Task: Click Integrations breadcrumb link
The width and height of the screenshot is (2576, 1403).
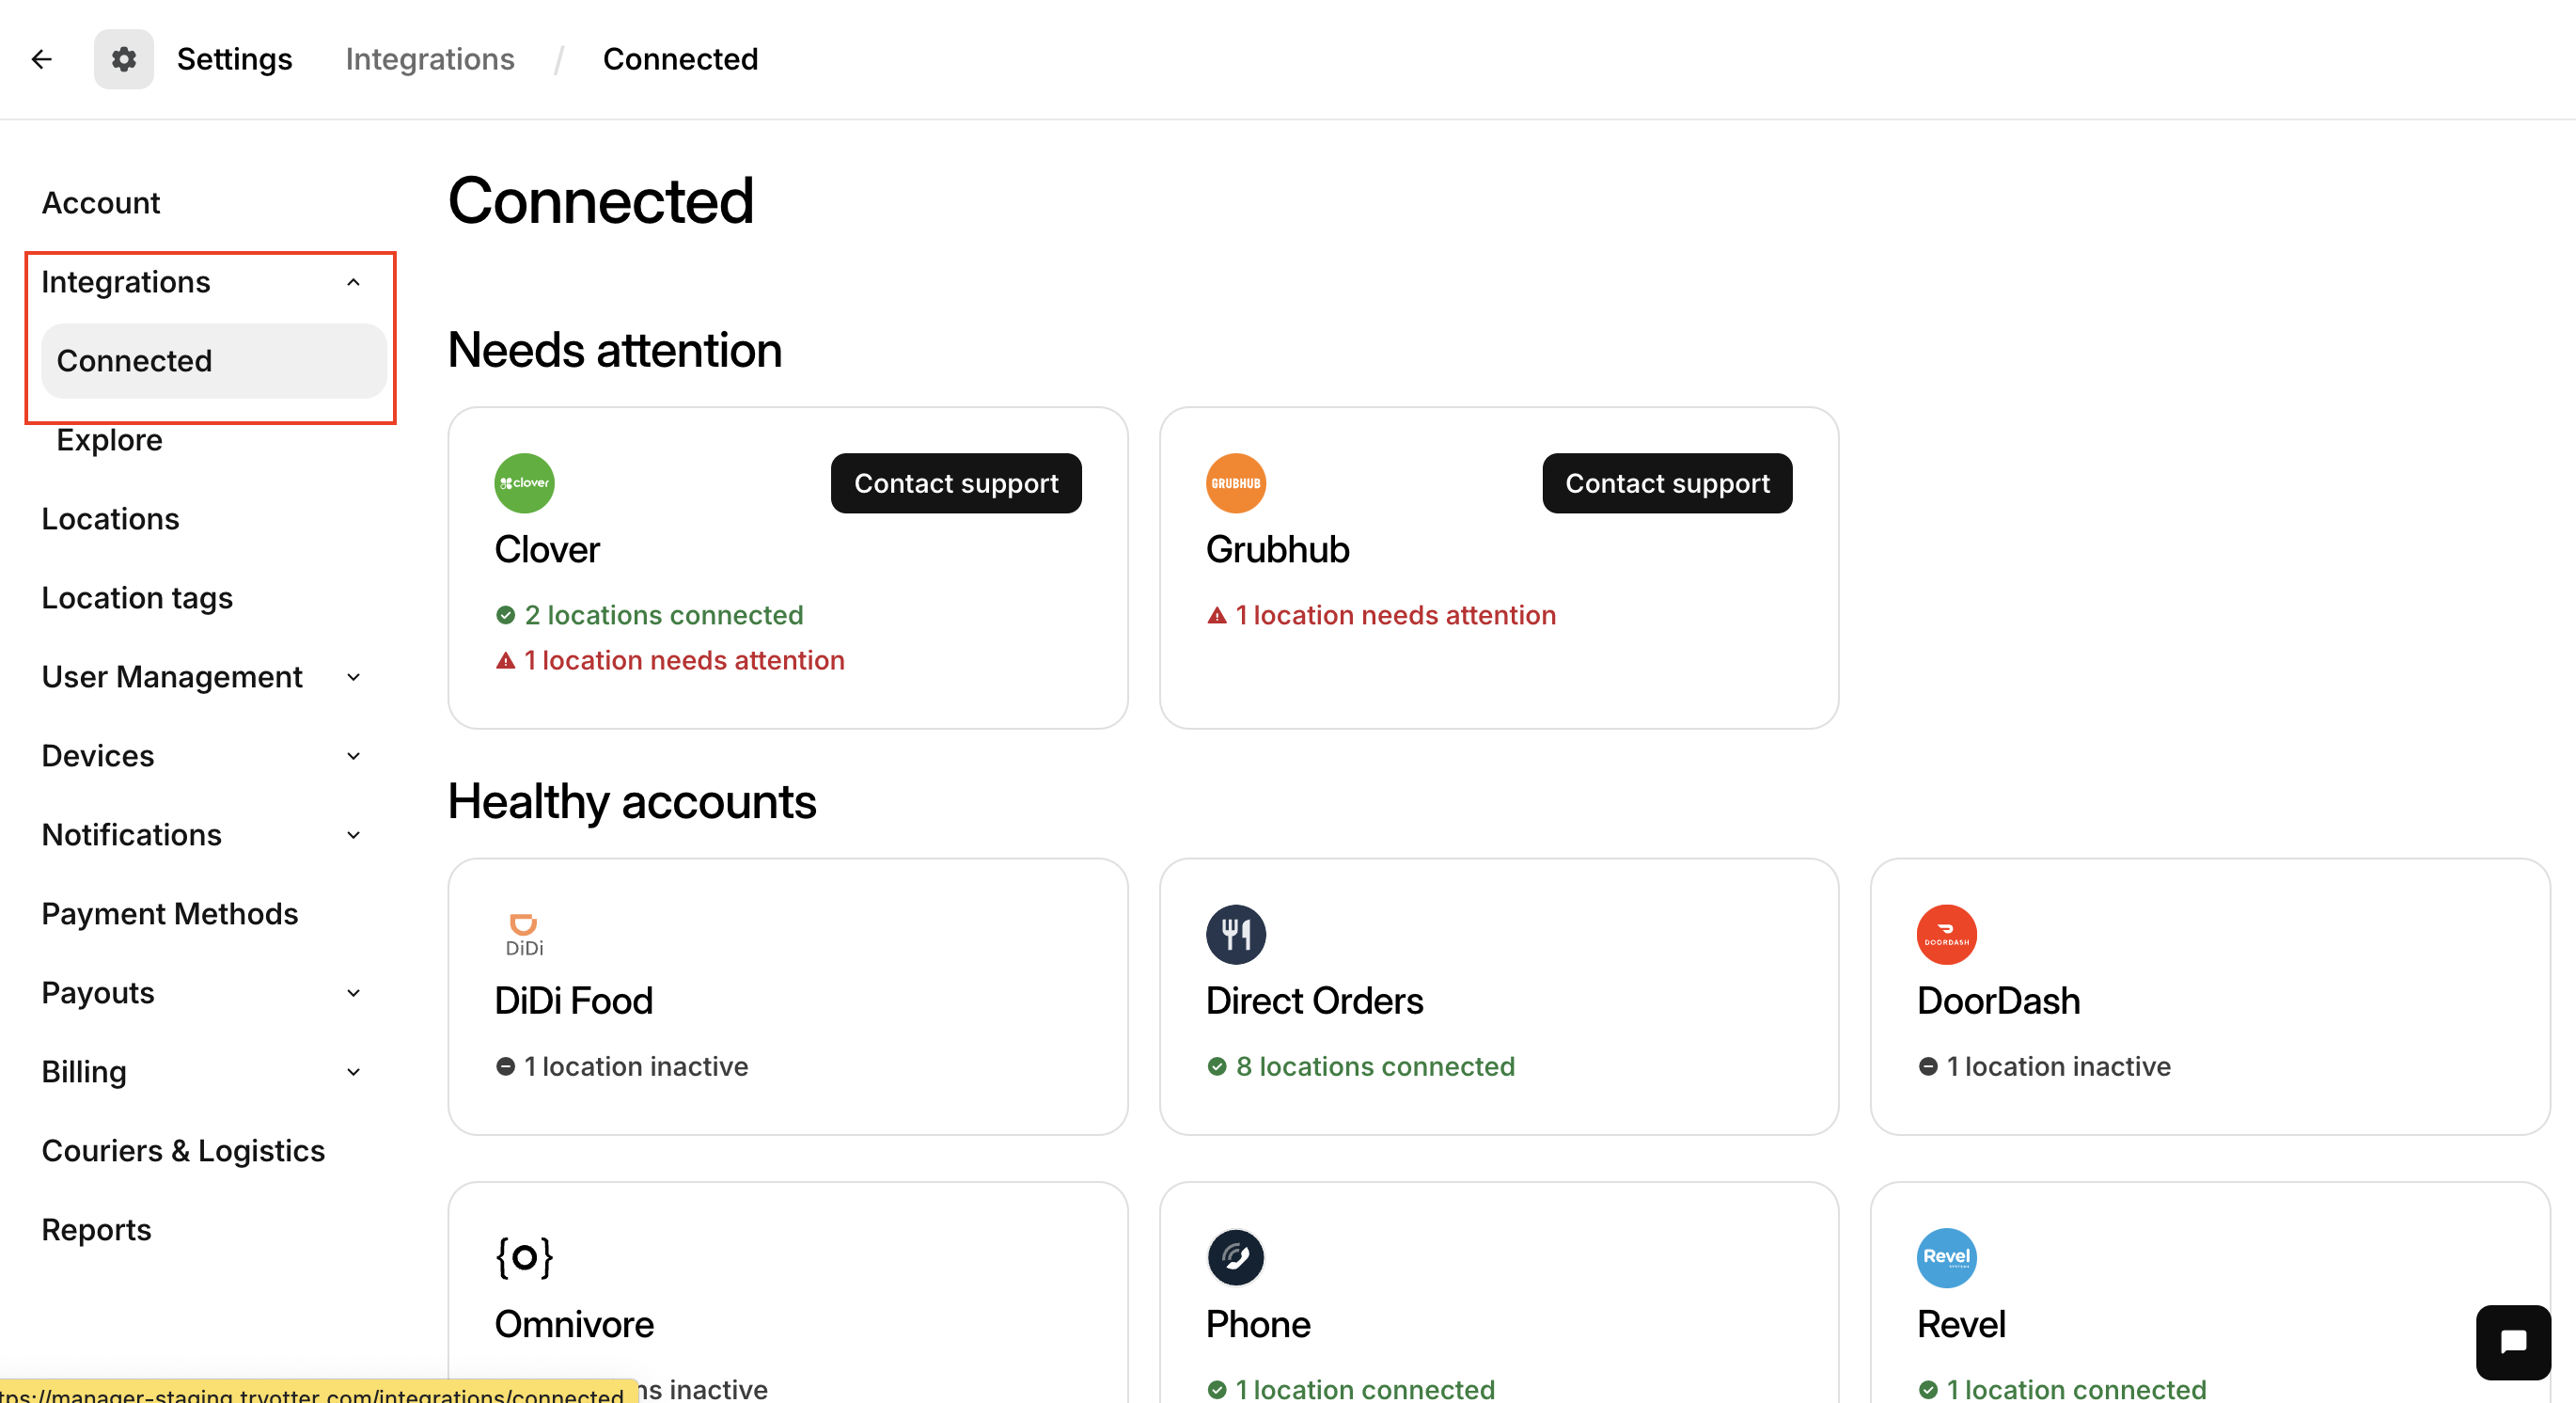Action: pyautogui.click(x=430, y=59)
